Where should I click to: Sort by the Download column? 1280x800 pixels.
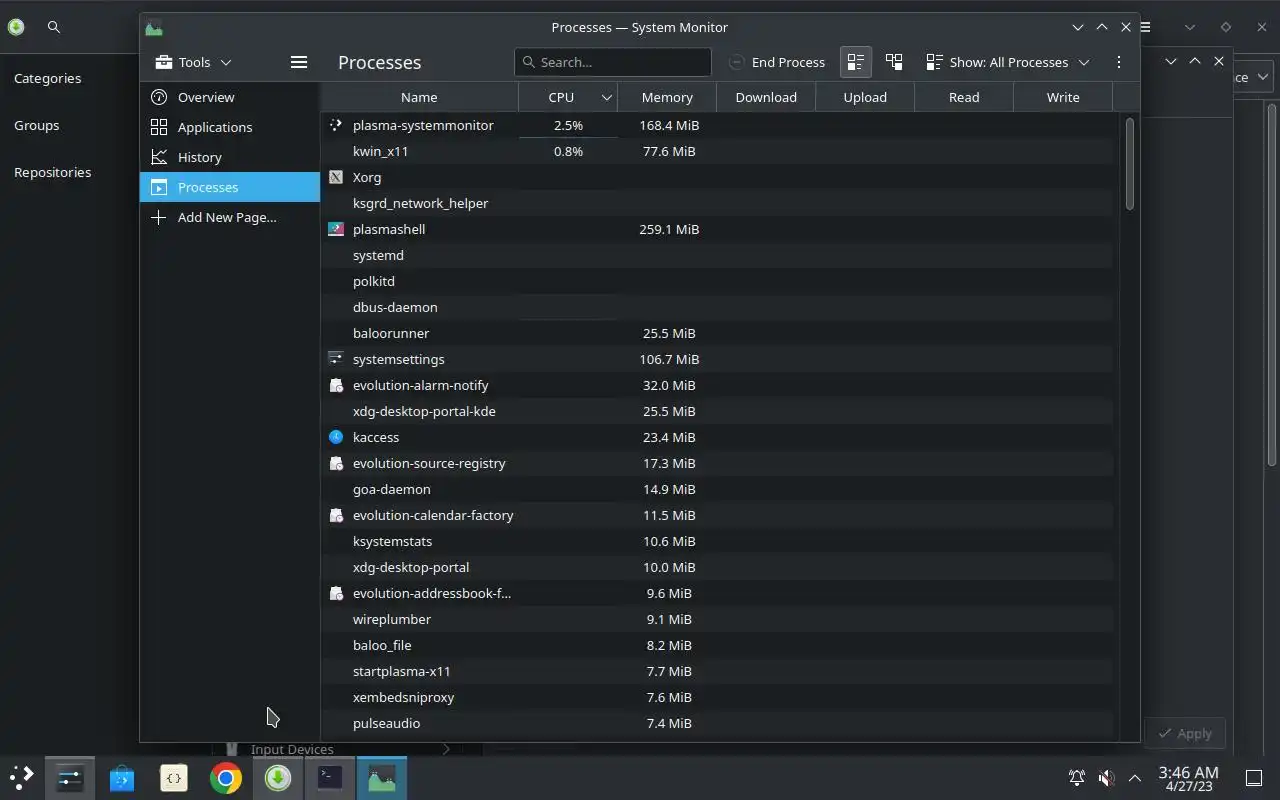click(x=766, y=97)
